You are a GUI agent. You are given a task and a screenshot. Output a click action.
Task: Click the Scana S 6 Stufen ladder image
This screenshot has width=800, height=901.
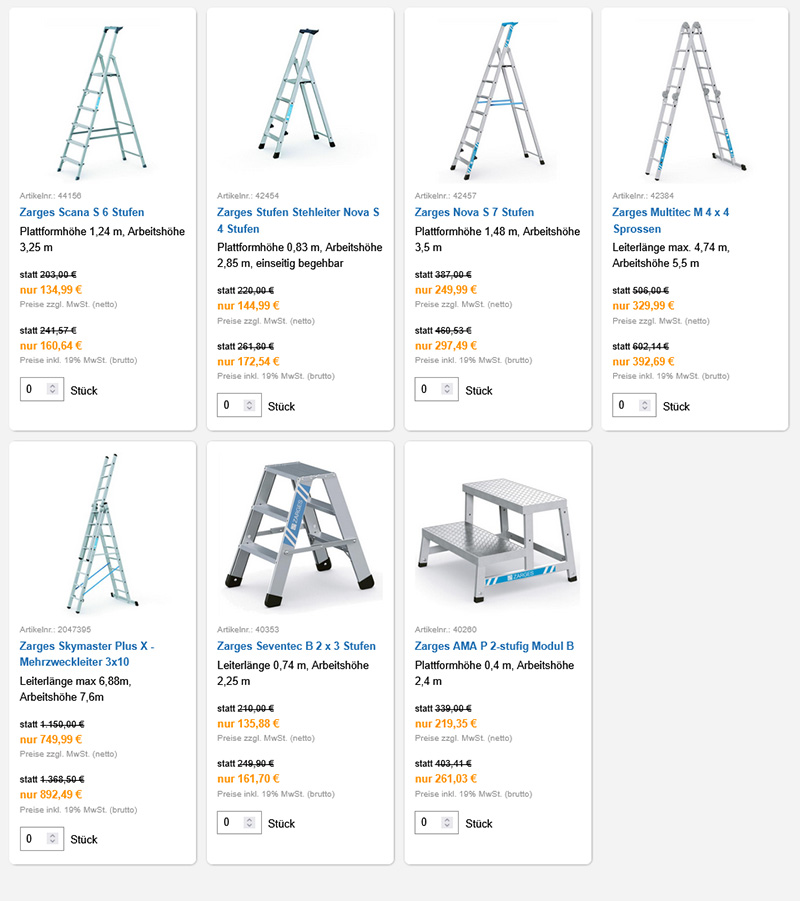click(102, 101)
